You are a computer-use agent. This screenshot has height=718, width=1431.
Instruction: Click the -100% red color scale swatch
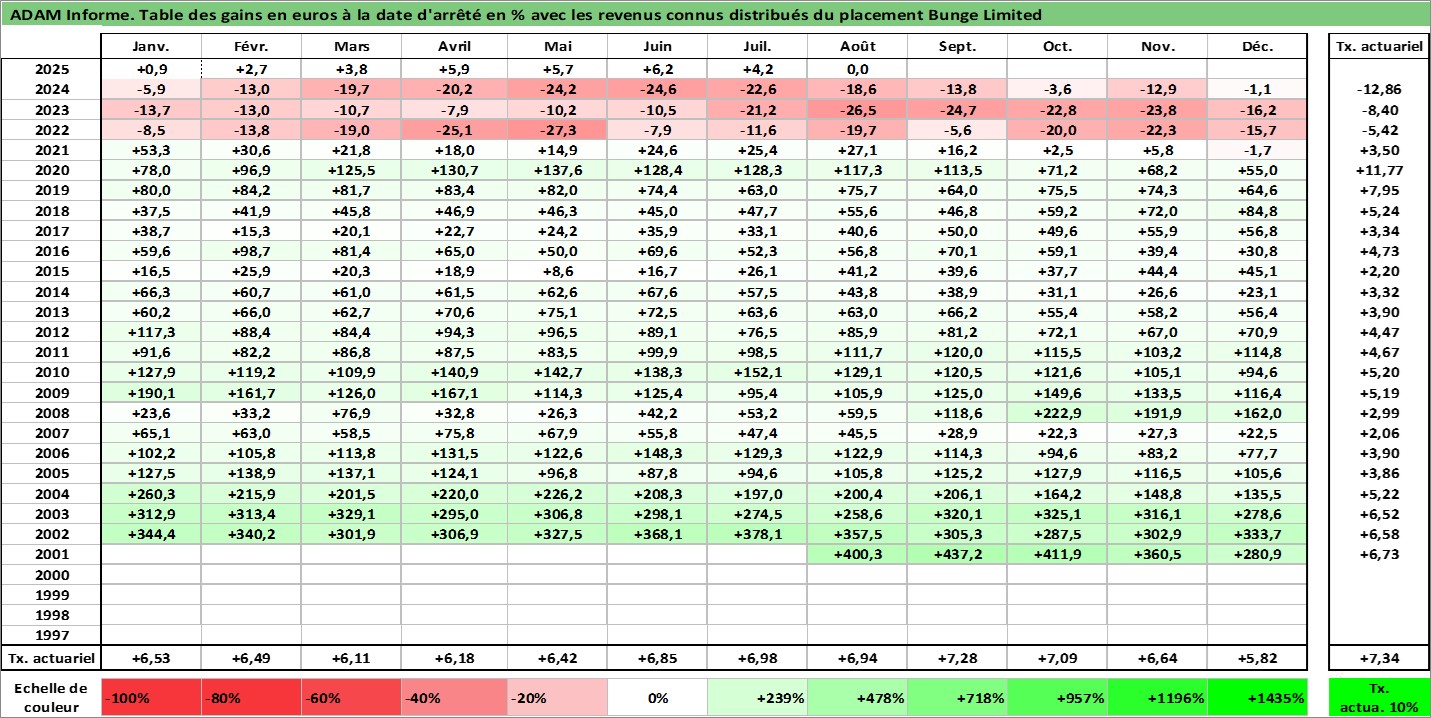[151, 698]
